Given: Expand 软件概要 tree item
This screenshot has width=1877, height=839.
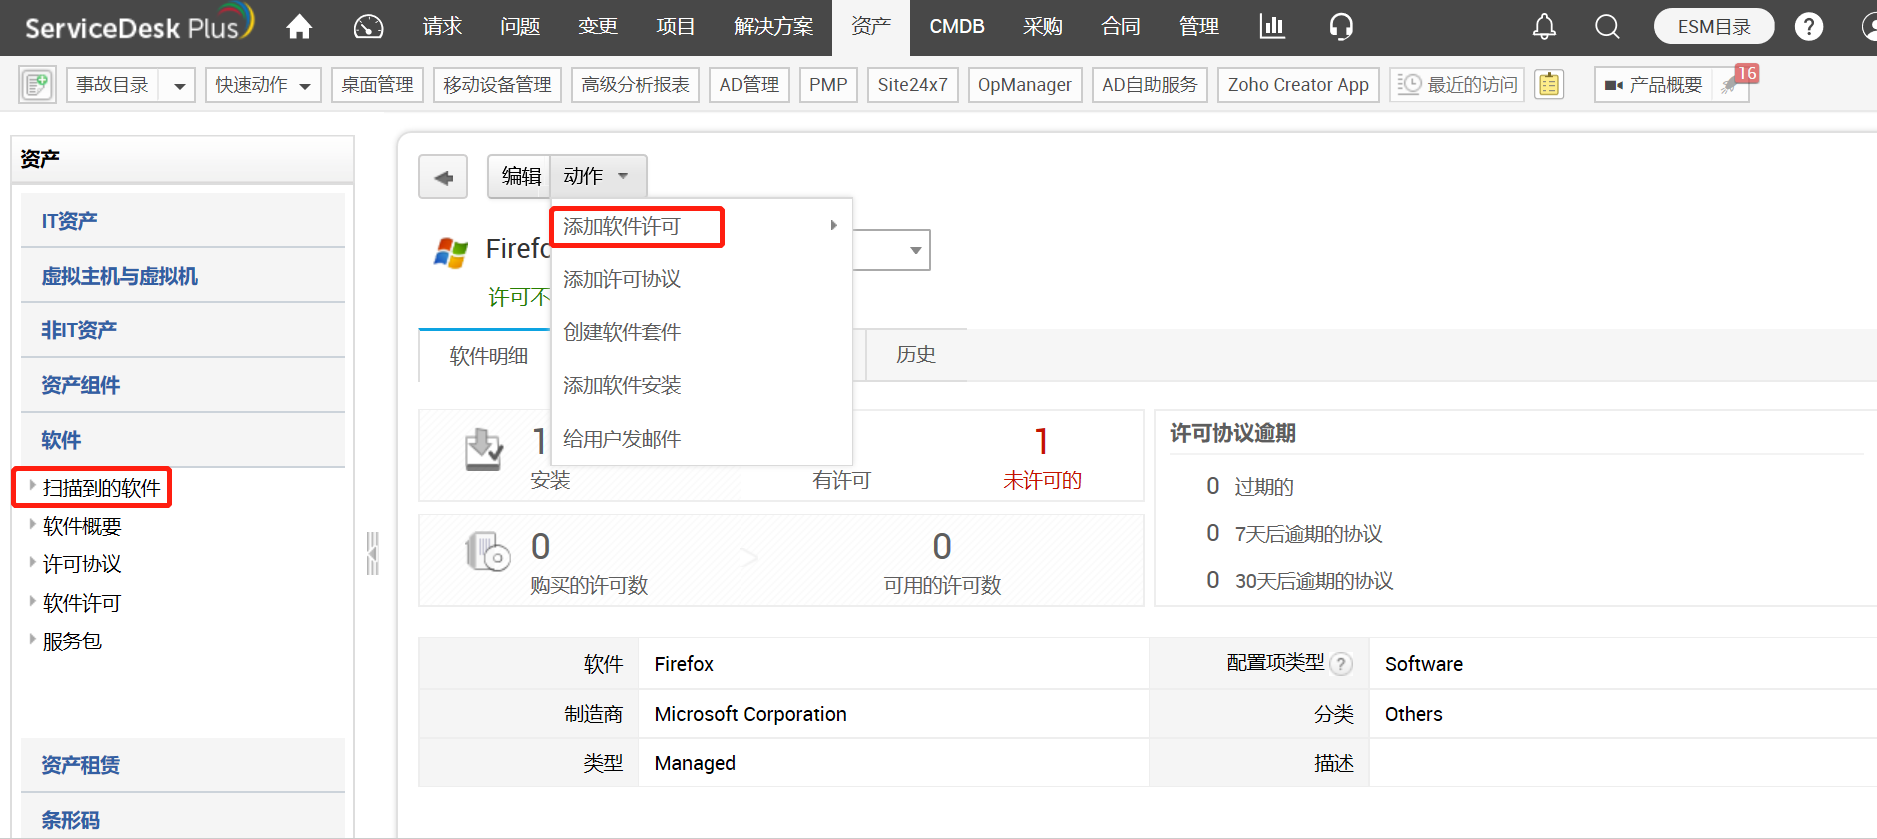Looking at the screenshot, I should point(32,524).
